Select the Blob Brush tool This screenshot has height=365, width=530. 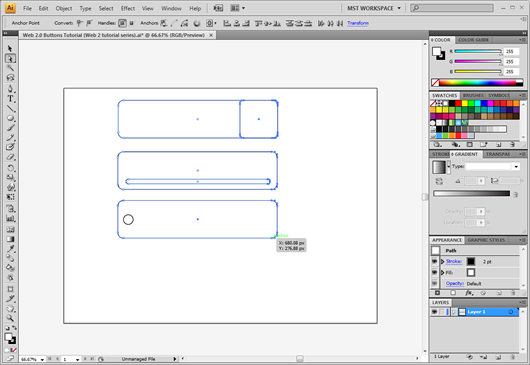click(10, 147)
